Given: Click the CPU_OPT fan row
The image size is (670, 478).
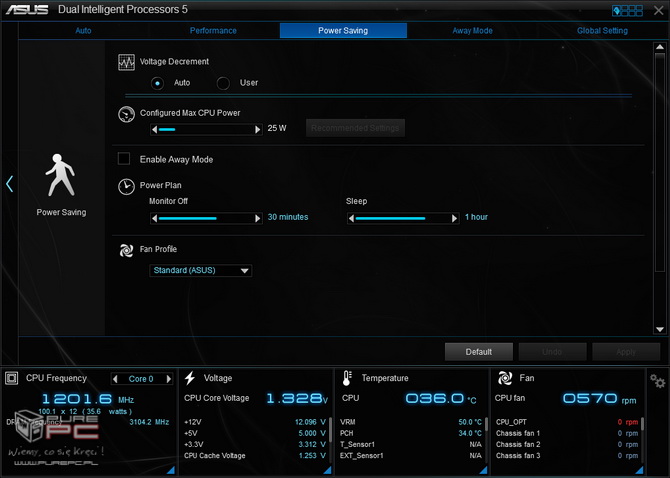Looking at the screenshot, I should pyautogui.click(x=567, y=422).
